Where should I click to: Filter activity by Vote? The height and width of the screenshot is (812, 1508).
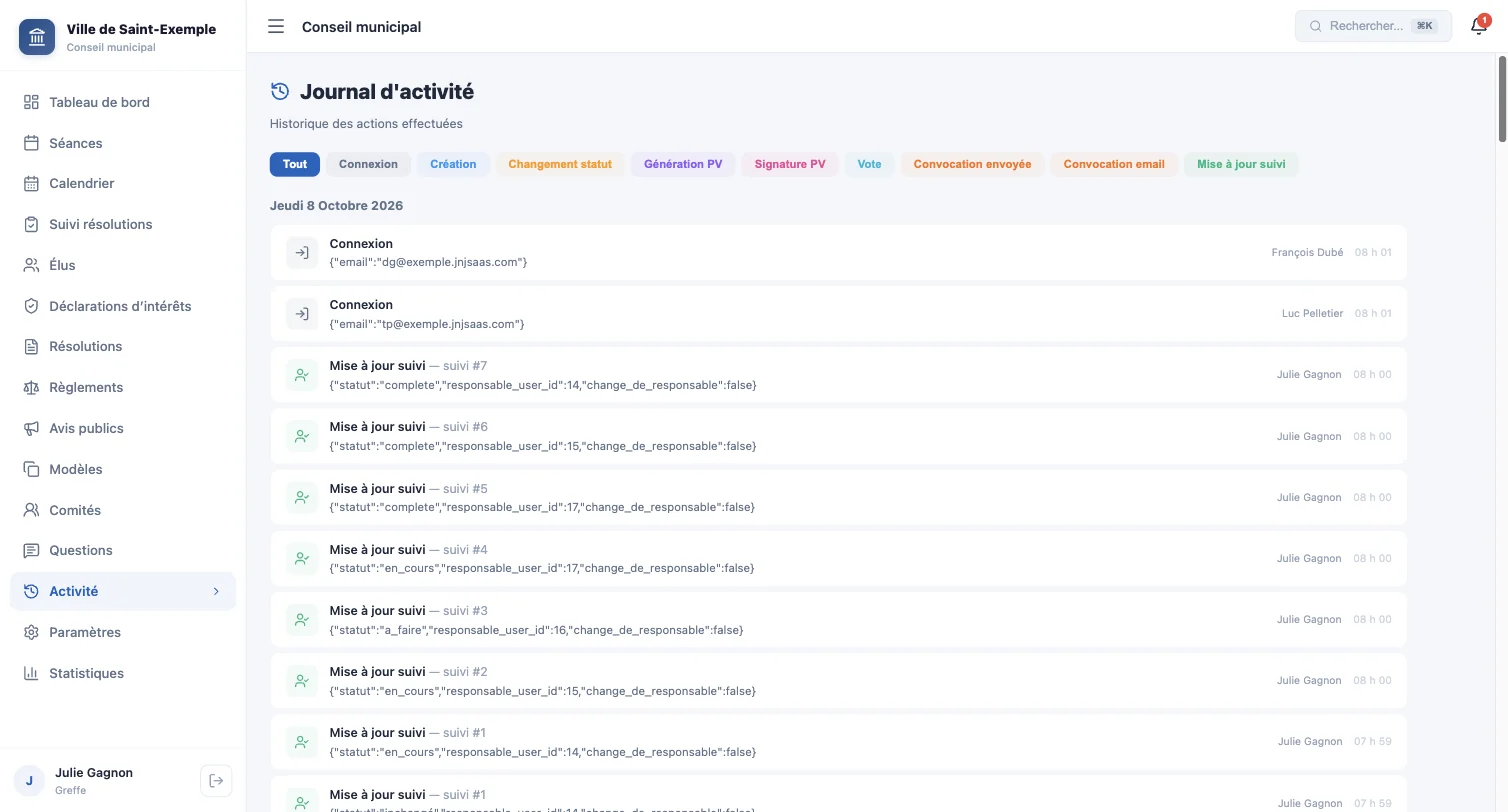click(869, 164)
